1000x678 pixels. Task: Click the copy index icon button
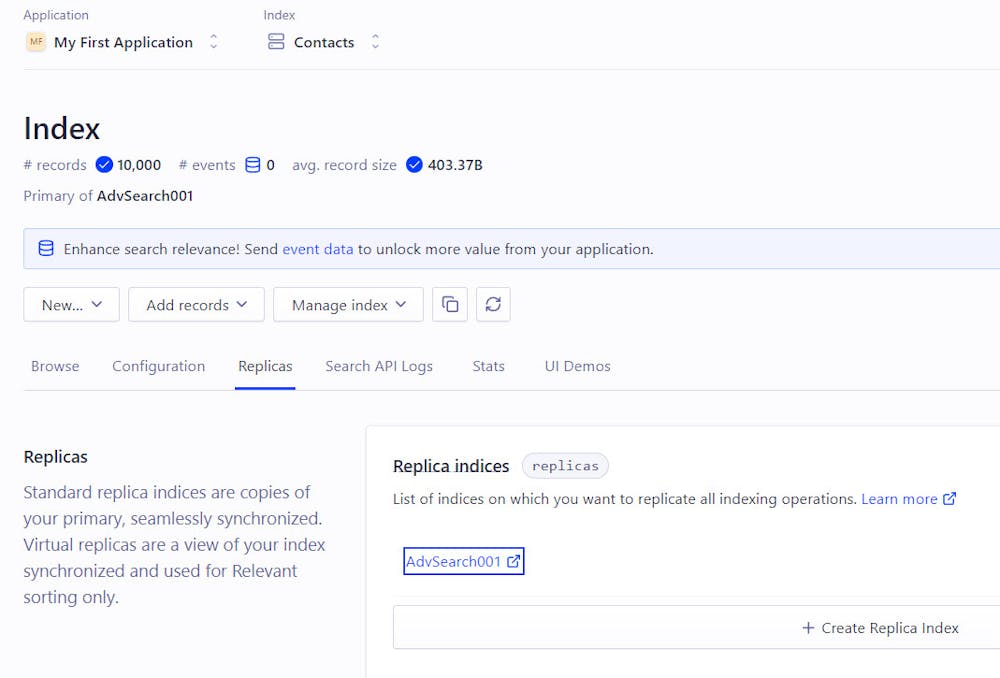click(x=450, y=305)
